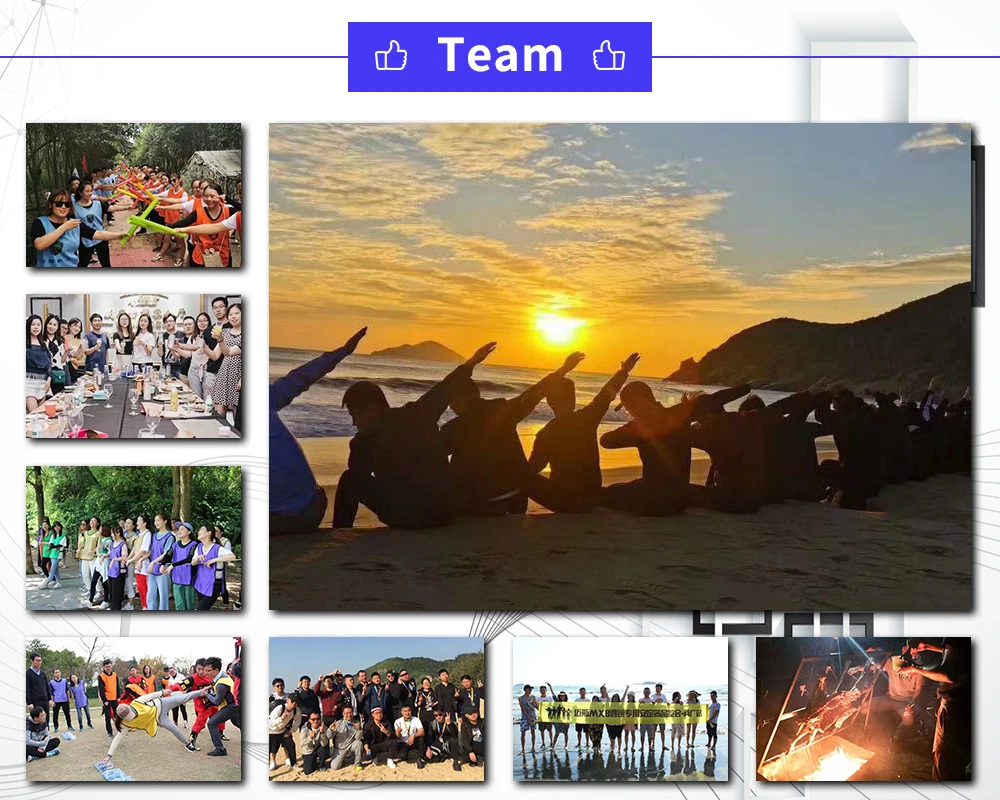Click the right thumbs-up icon beside Team
This screenshot has width=1000, height=800.
pos(608,56)
